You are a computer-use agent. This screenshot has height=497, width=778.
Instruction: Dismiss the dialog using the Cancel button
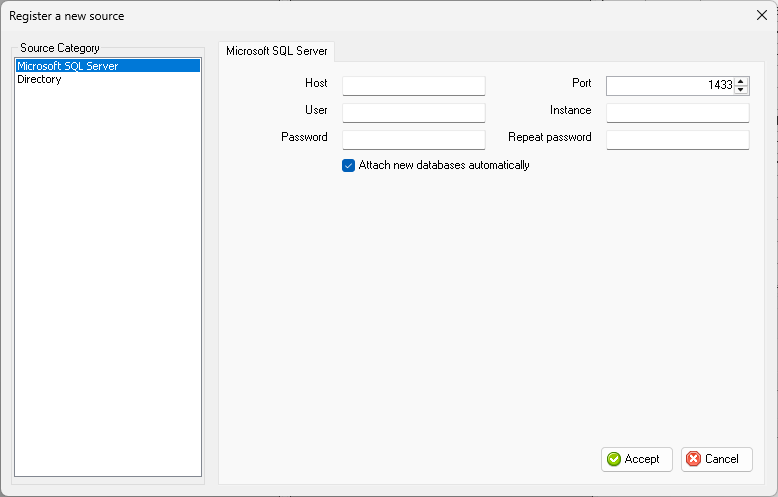[716, 459]
